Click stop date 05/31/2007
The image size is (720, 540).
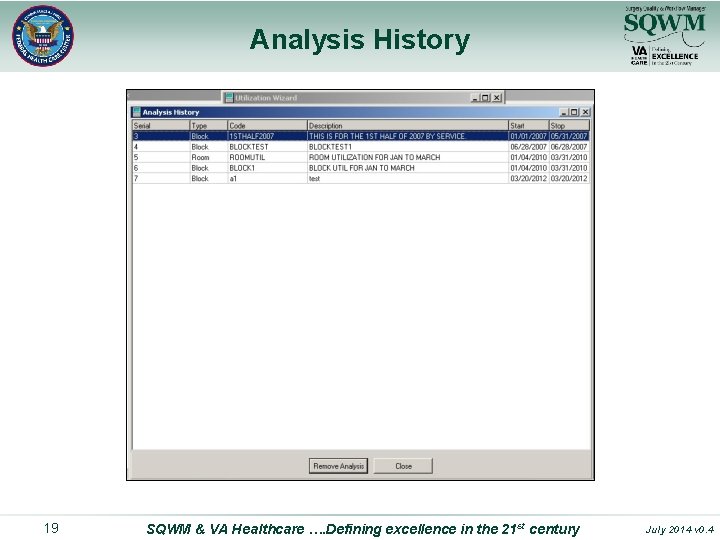click(569, 136)
